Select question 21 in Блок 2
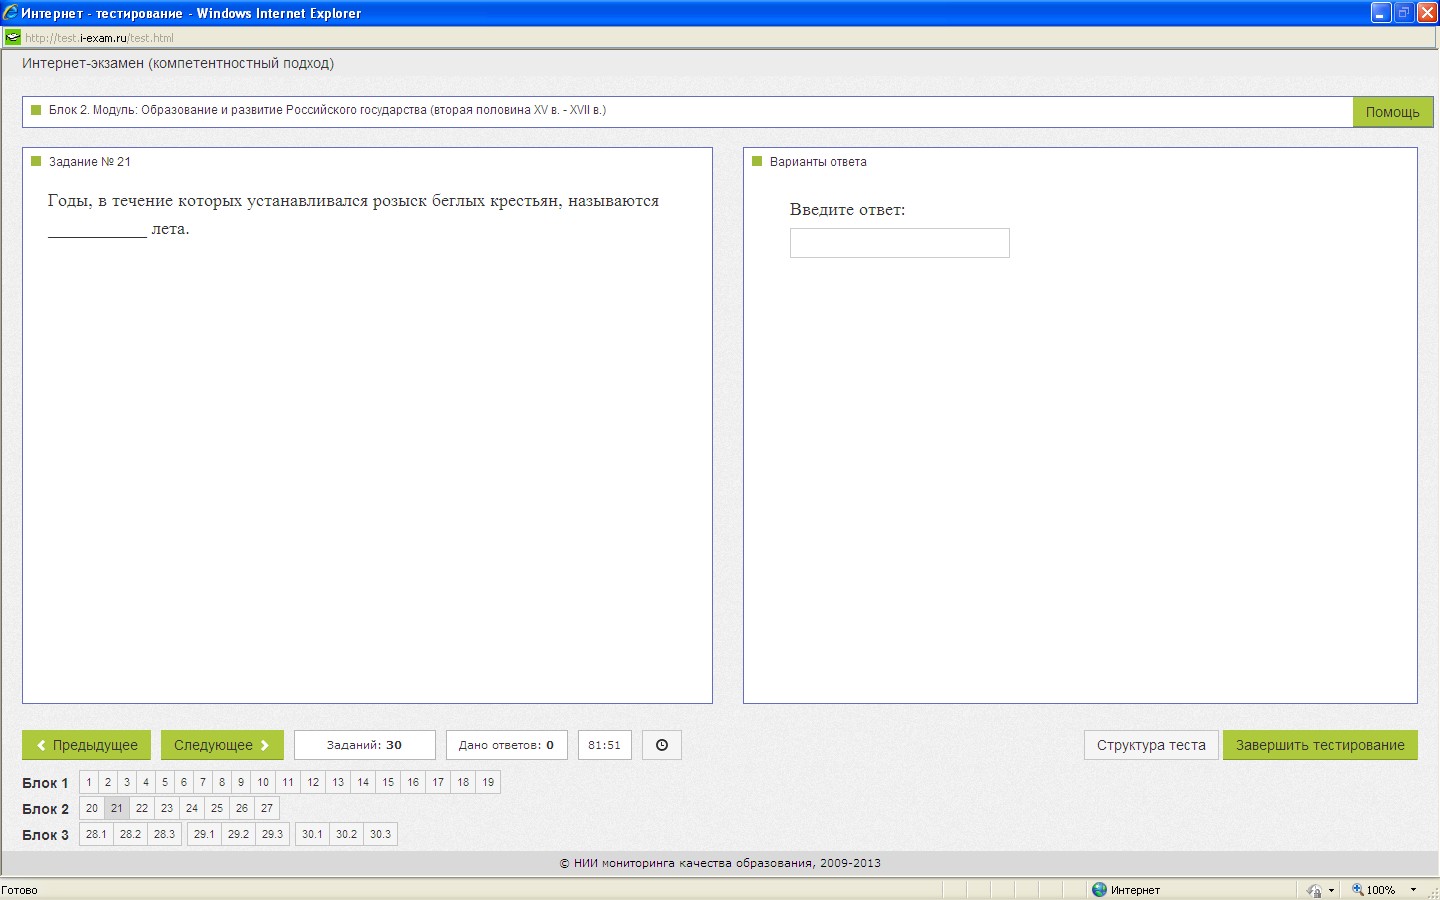The image size is (1440, 900). click(117, 808)
